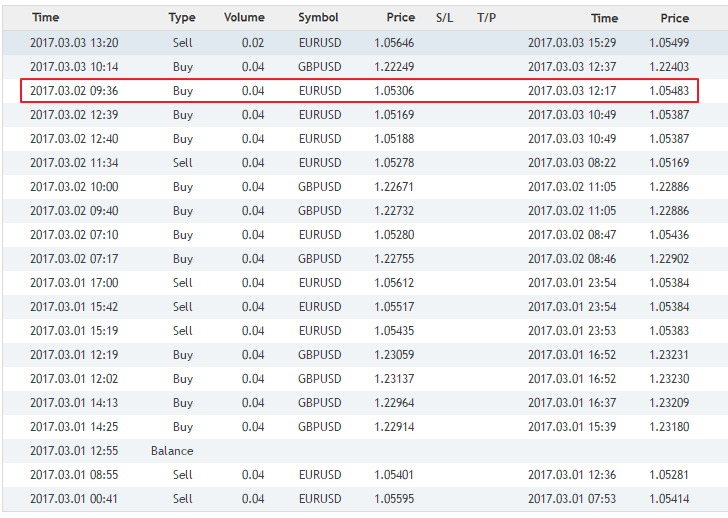Click close price 1.05281
The width and height of the screenshot is (728, 518).
pyautogui.click(x=669, y=475)
